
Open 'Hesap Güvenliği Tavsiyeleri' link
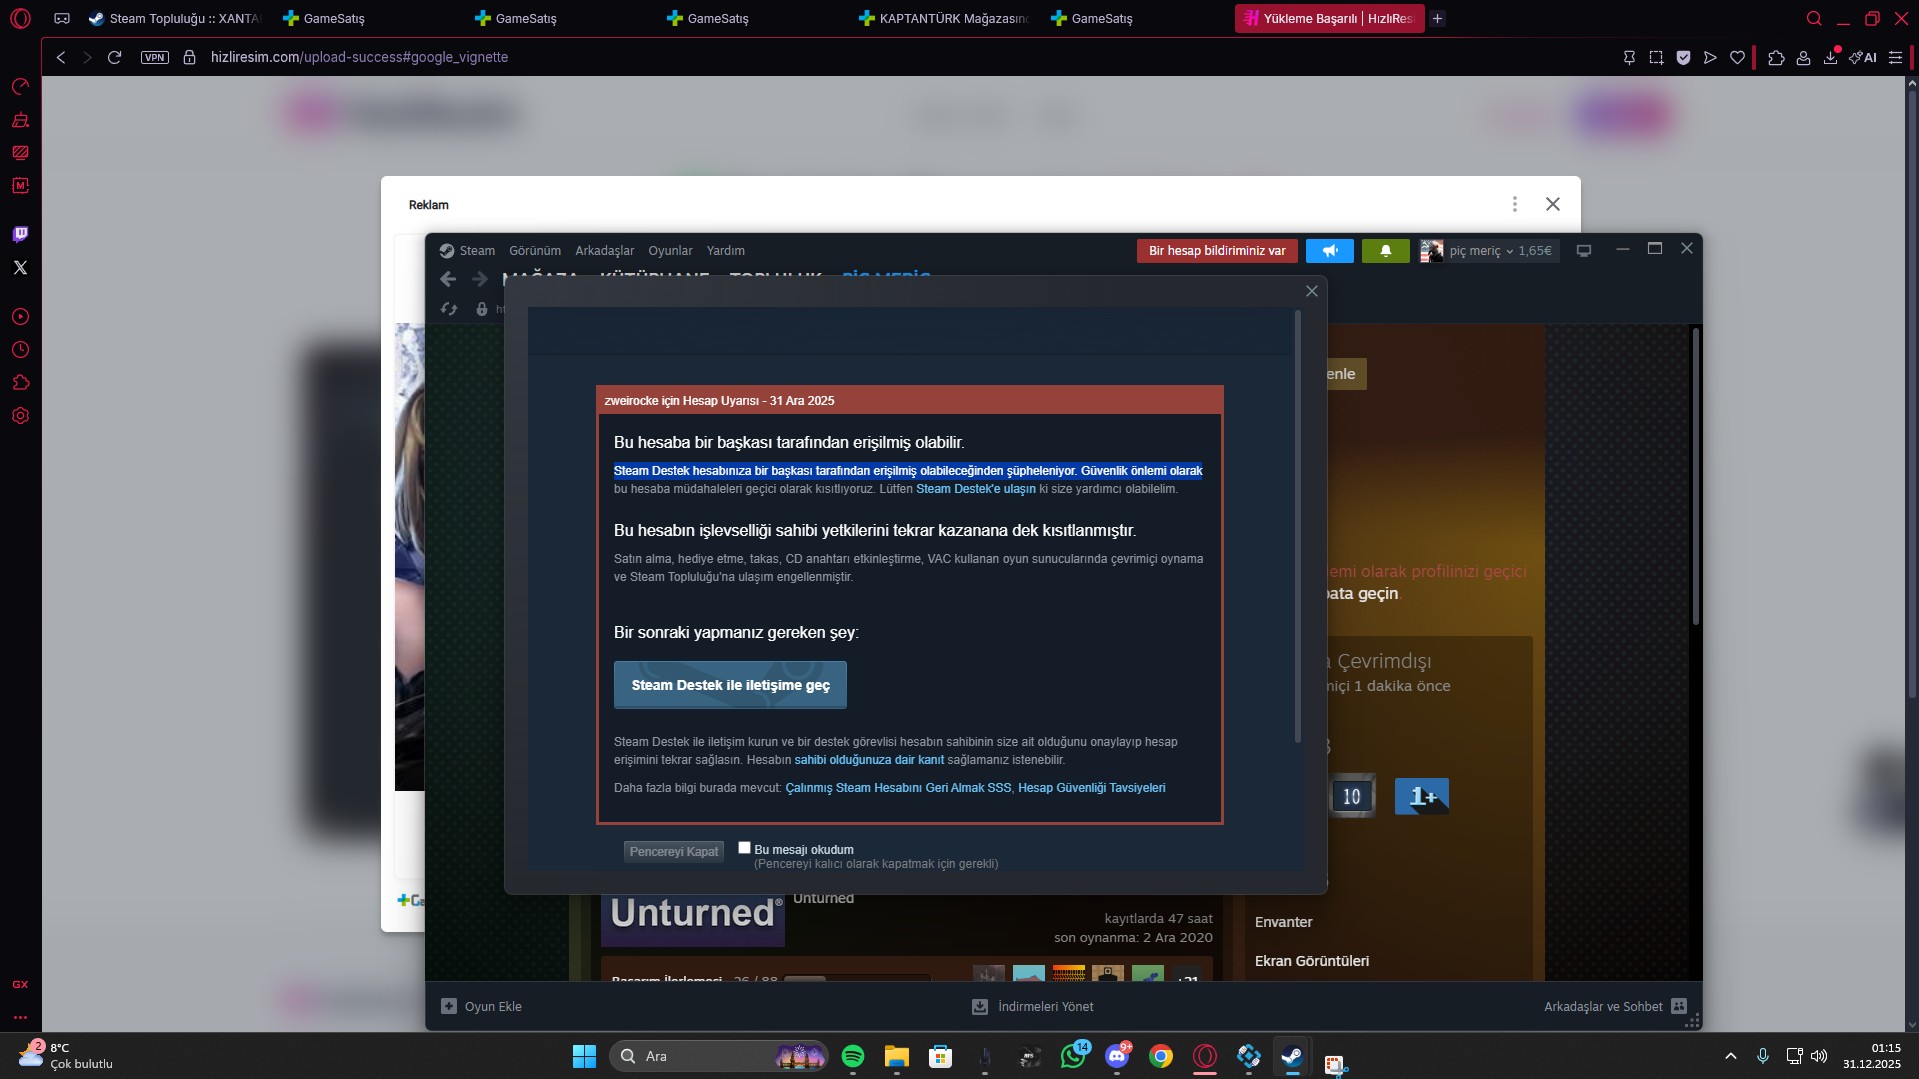pyautogui.click(x=1092, y=788)
